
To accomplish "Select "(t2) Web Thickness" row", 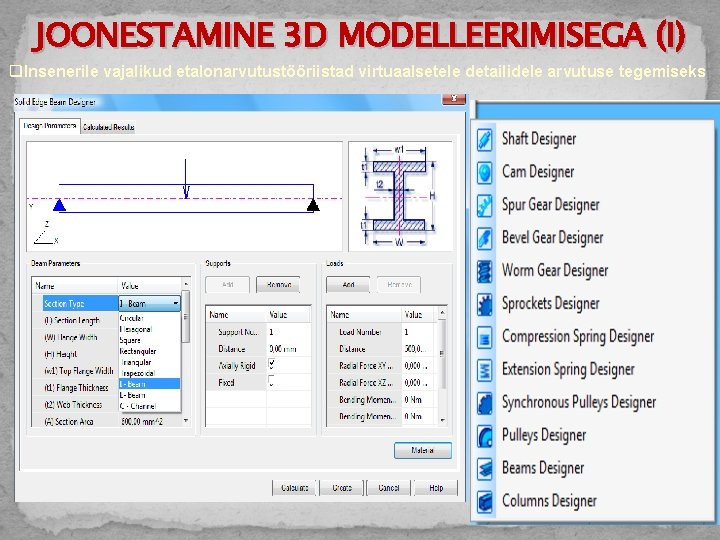I will [x=76, y=405].
